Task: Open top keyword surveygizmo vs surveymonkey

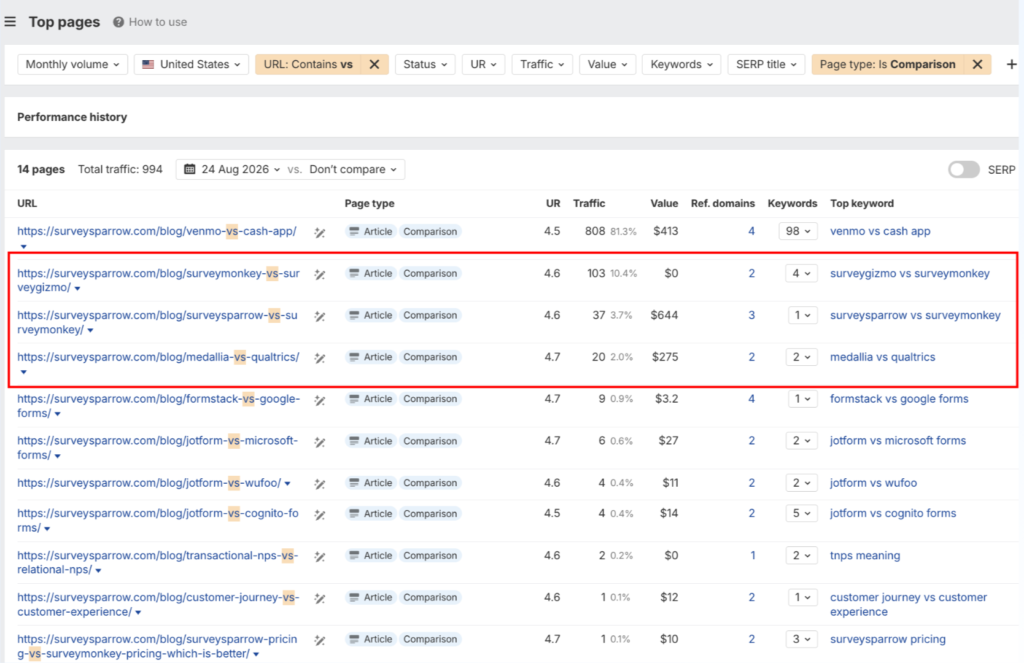Action: 910,273
